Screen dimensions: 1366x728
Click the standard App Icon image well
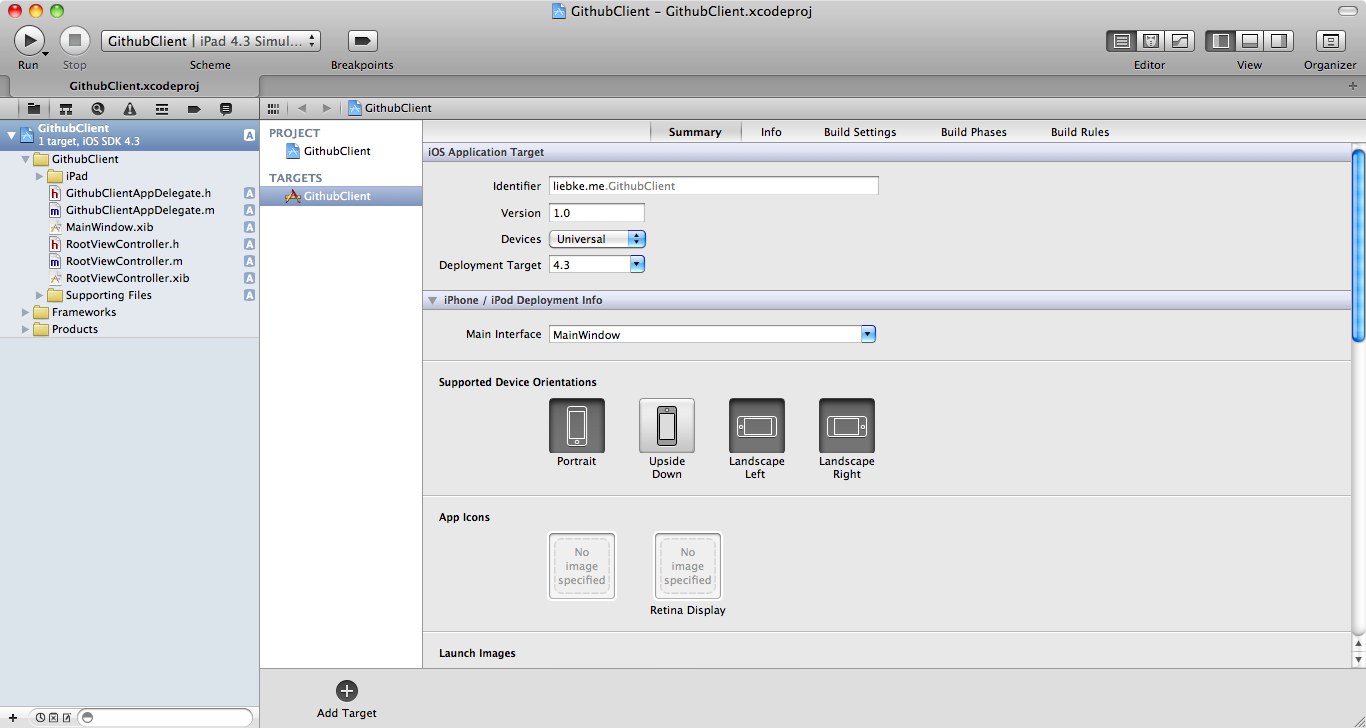pyautogui.click(x=582, y=566)
